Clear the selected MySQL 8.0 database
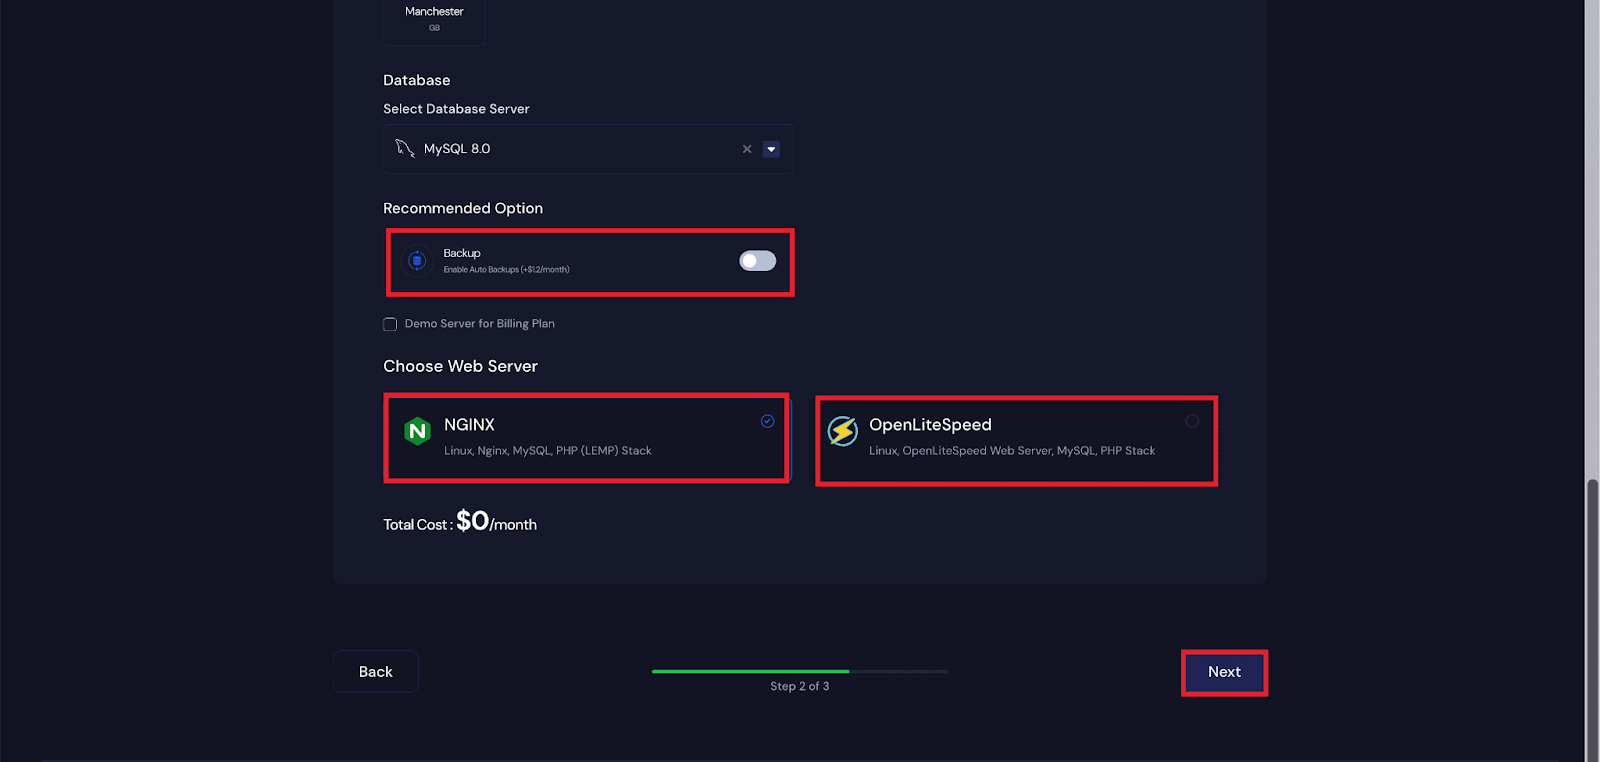This screenshot has width=1600, height=762. 747,149
